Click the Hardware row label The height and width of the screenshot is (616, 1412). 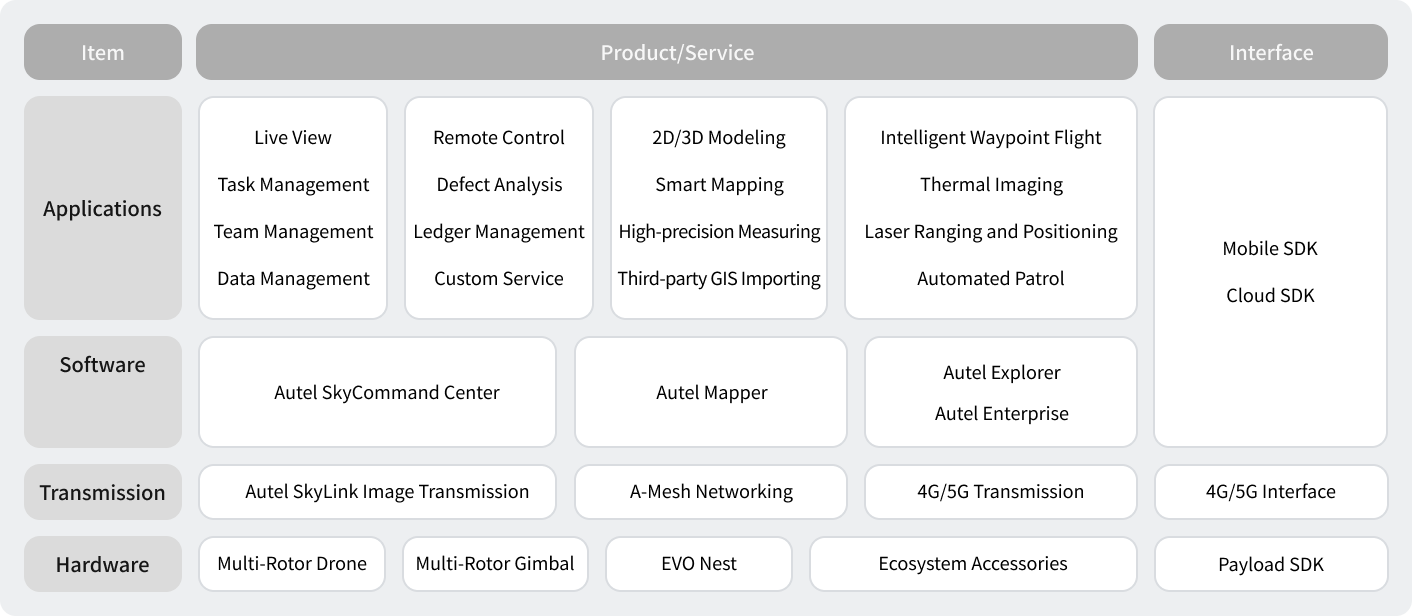click(103, 564)
